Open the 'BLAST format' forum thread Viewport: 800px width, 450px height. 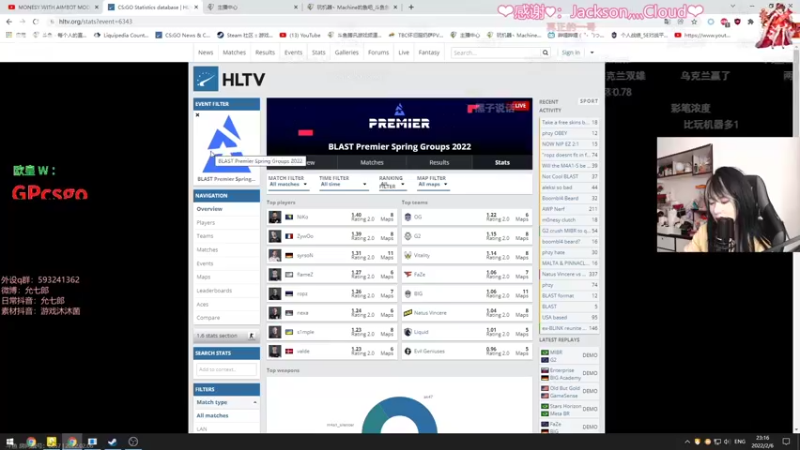coord(569,296)
